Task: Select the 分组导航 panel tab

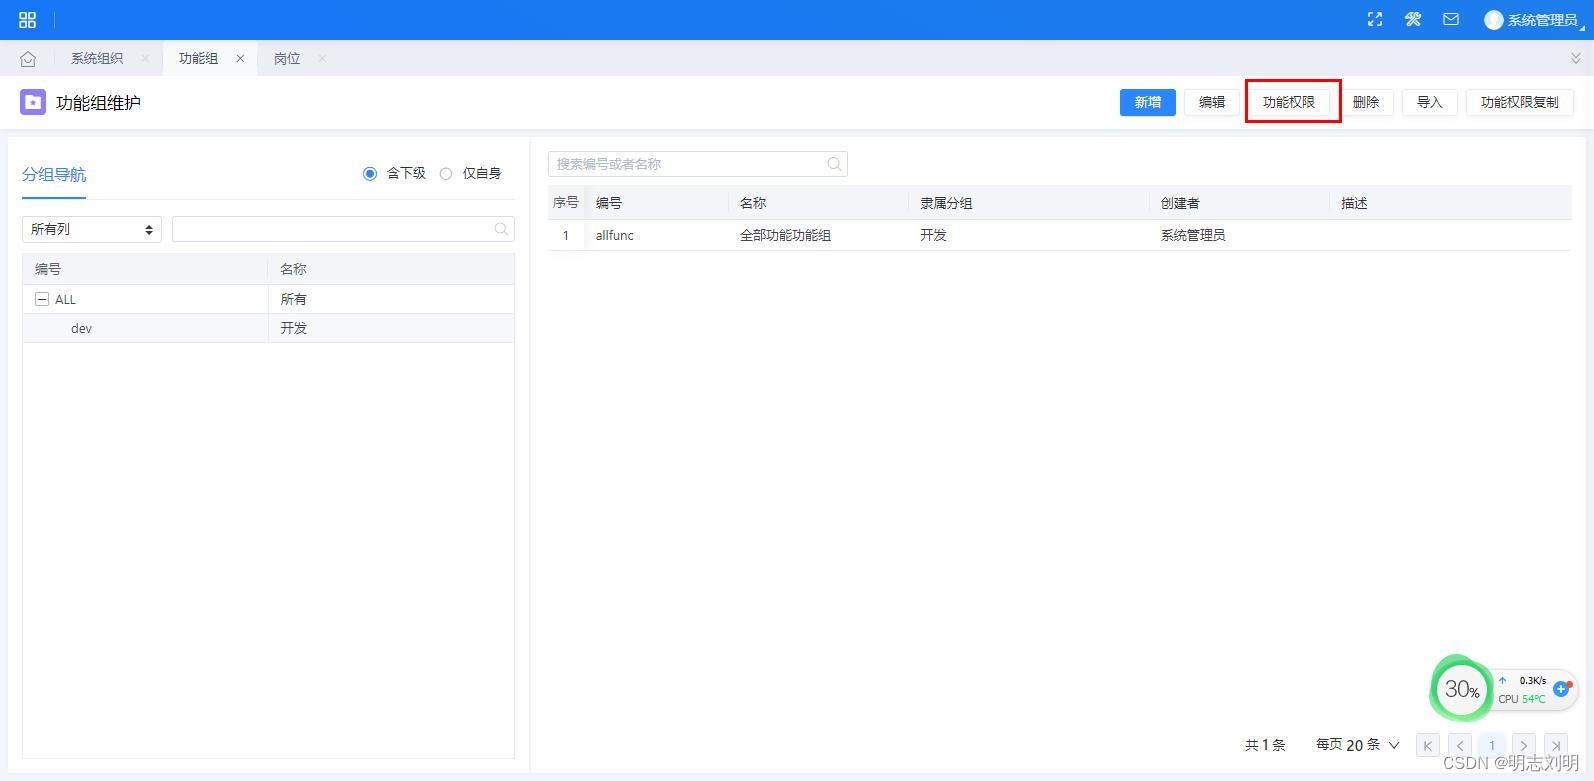Action: pos(54,175)
